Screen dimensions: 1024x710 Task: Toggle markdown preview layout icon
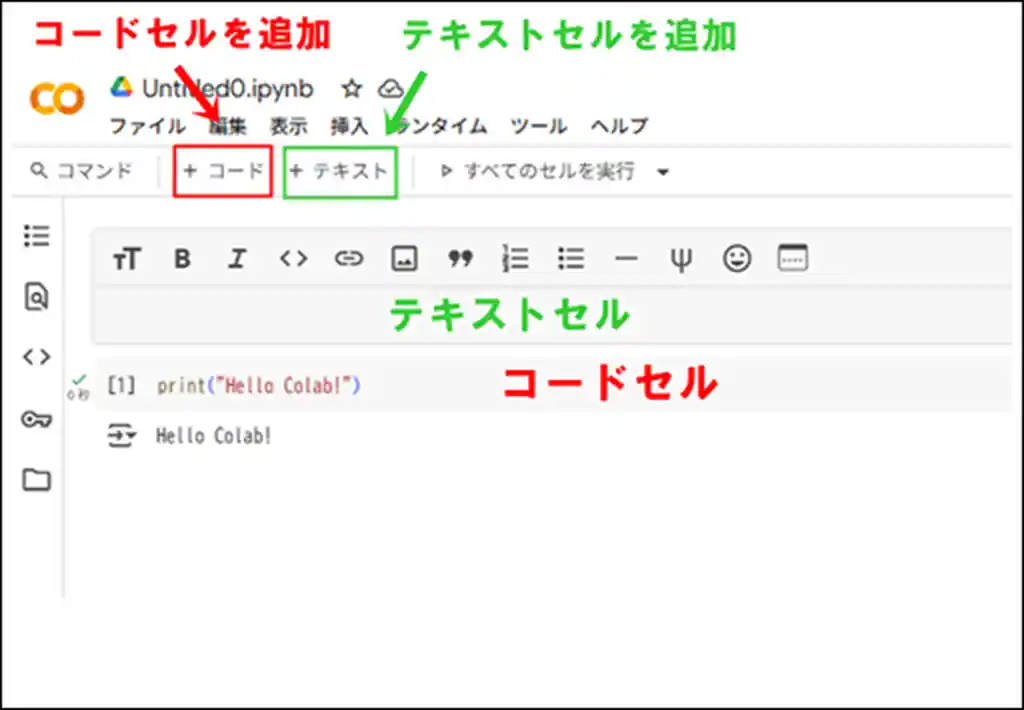click(x=792, y=257)
